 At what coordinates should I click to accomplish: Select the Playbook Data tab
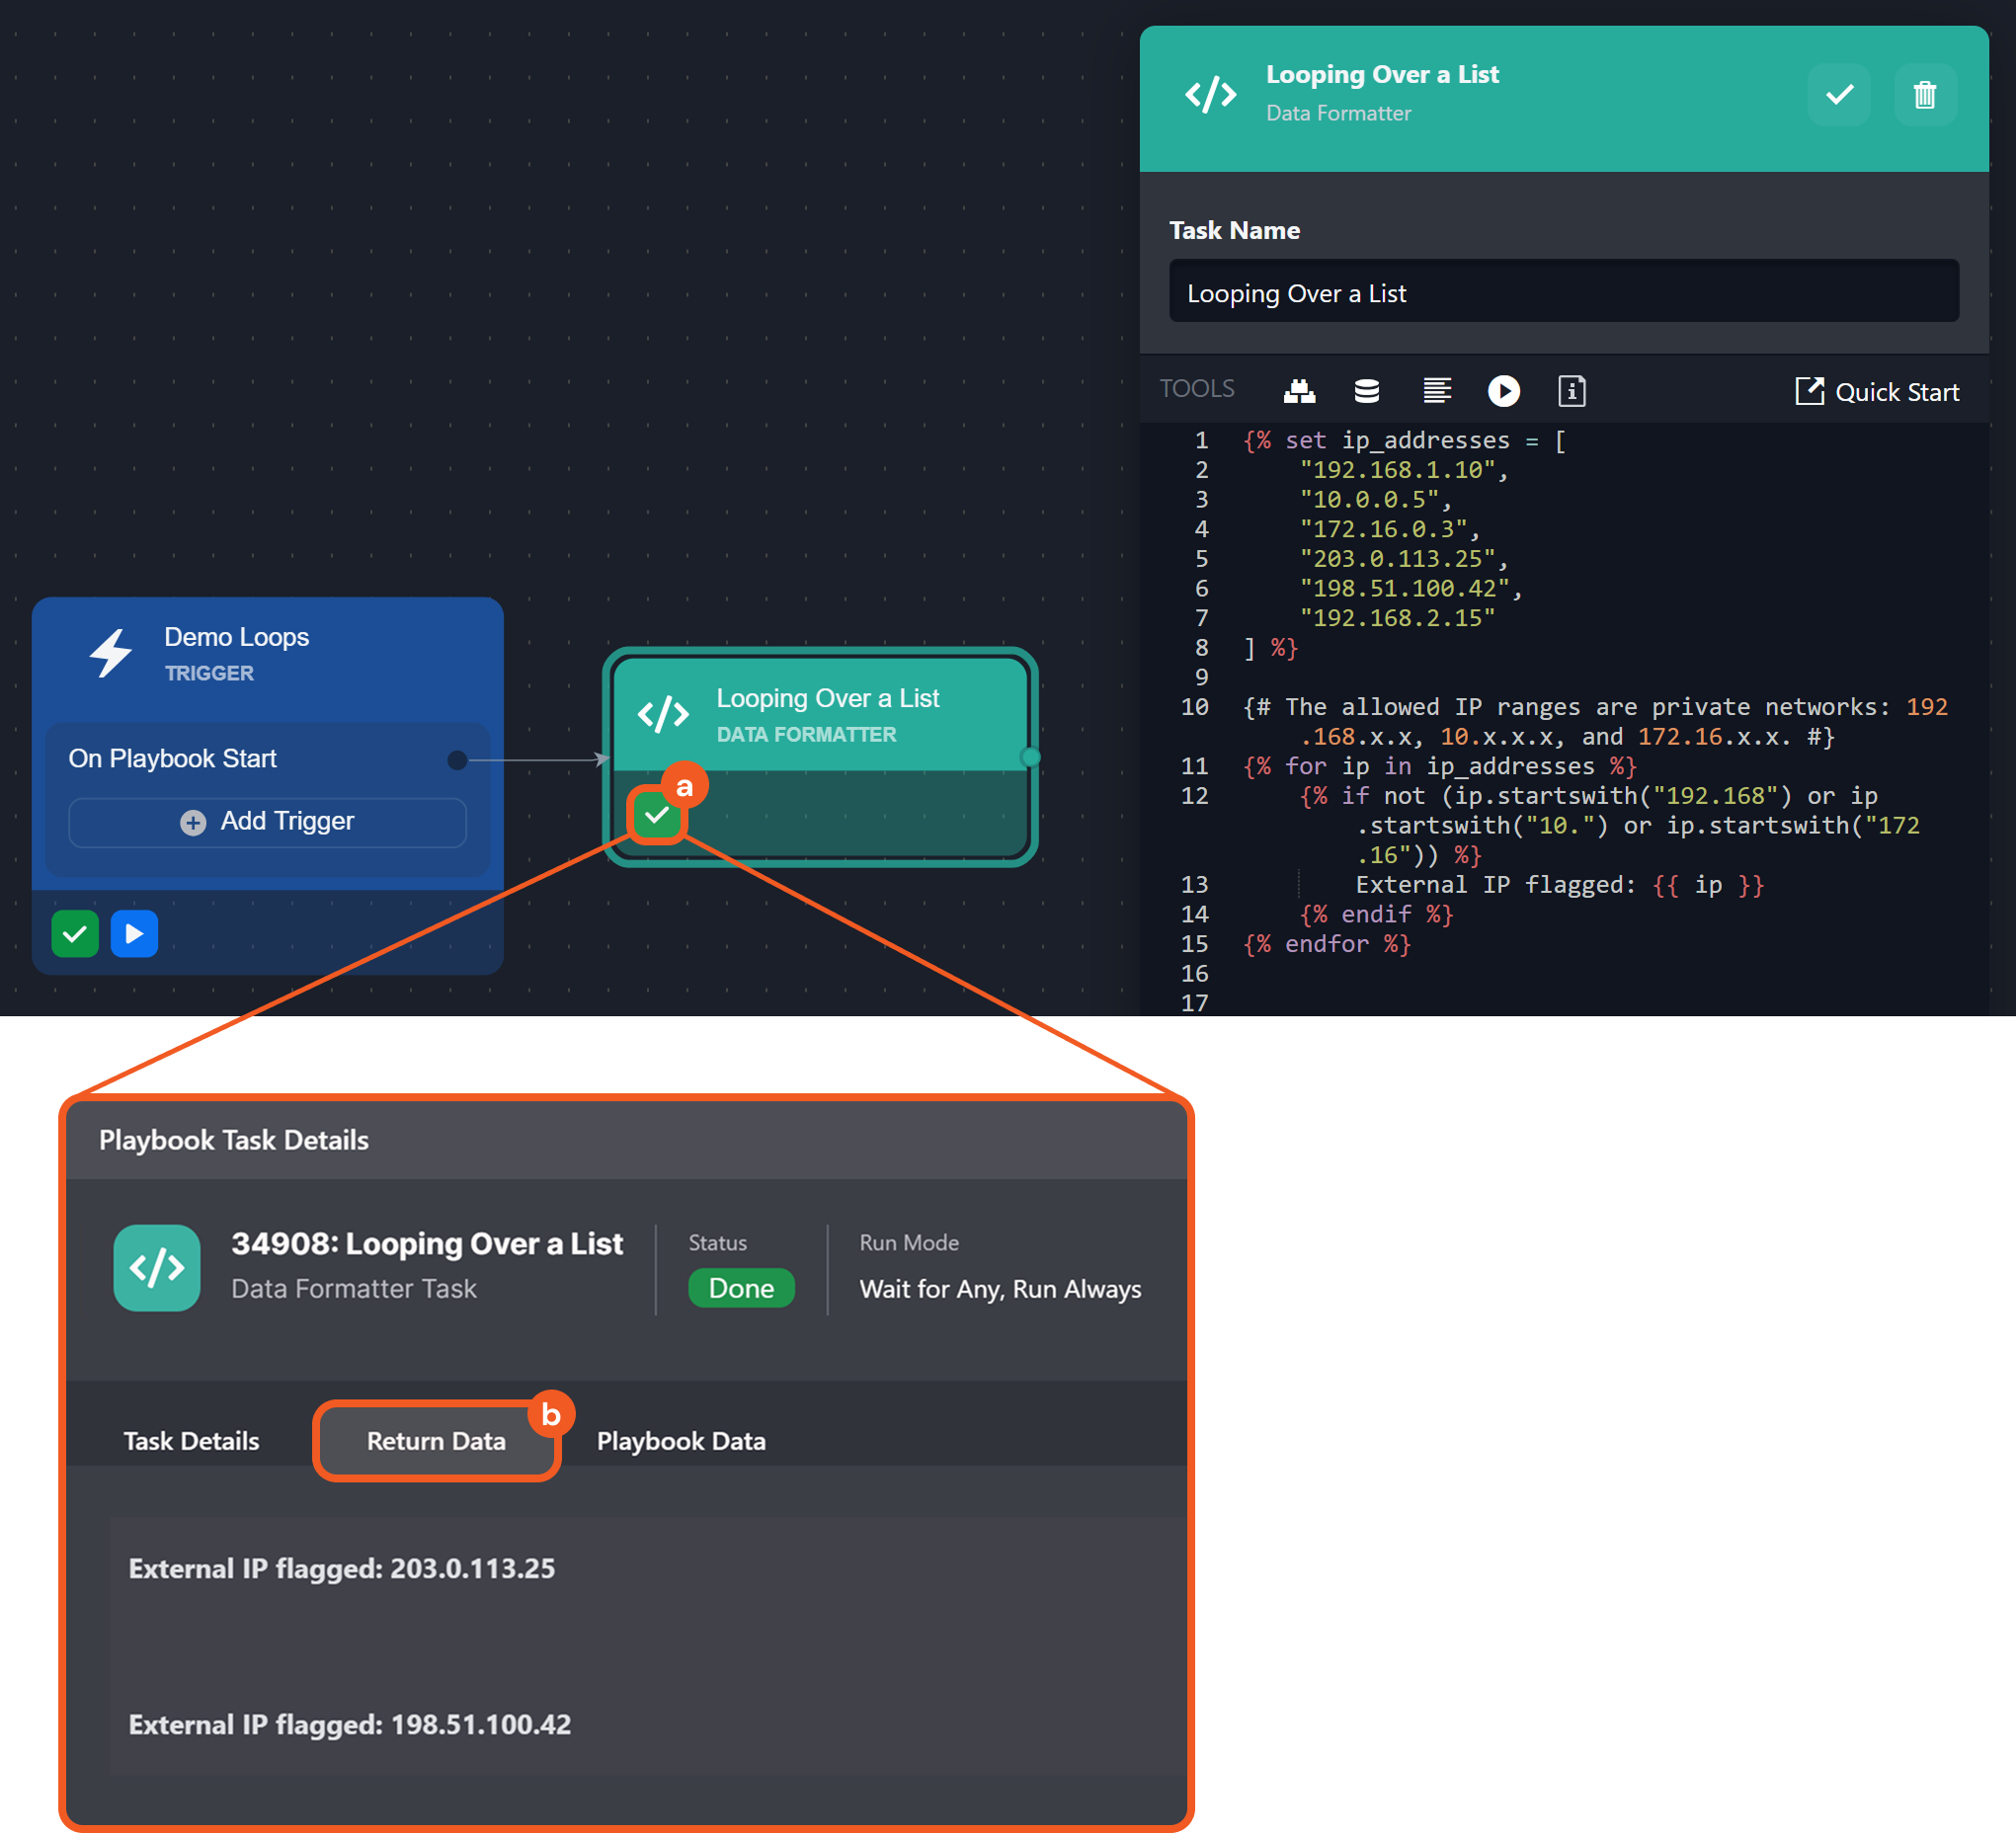(681, 1441)
